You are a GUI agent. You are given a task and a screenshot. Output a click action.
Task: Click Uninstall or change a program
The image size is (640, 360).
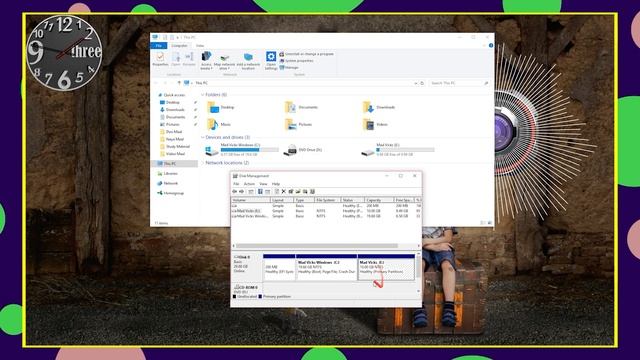click(306, 54)
